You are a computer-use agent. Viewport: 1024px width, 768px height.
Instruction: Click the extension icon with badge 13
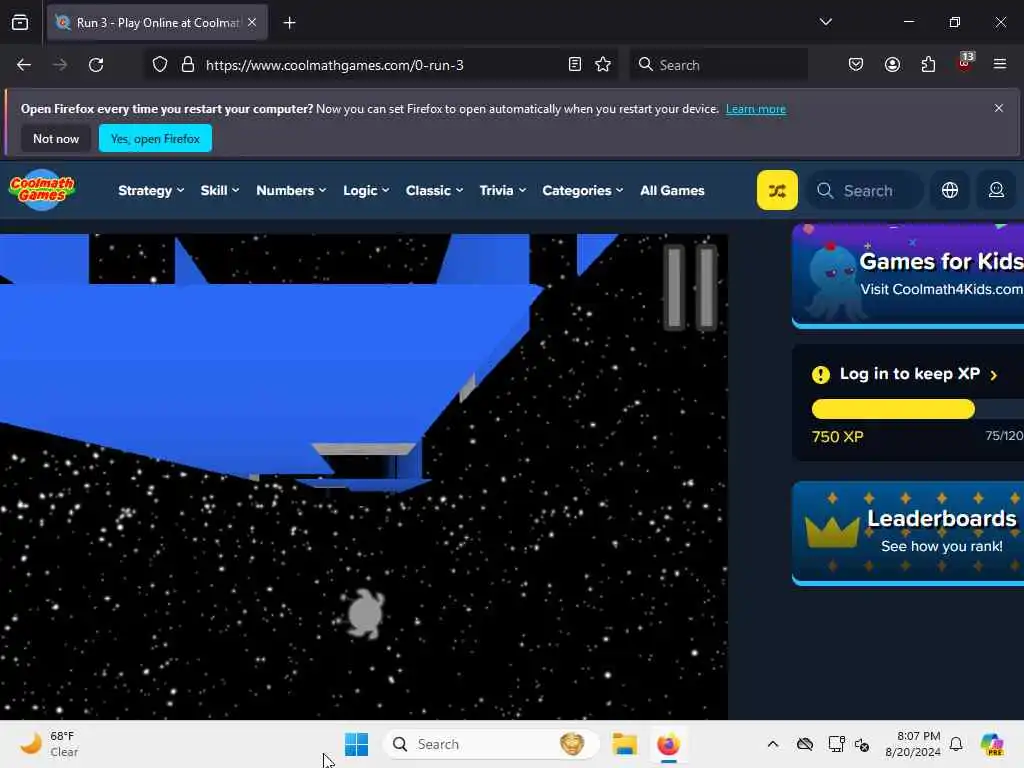[965, 63]
